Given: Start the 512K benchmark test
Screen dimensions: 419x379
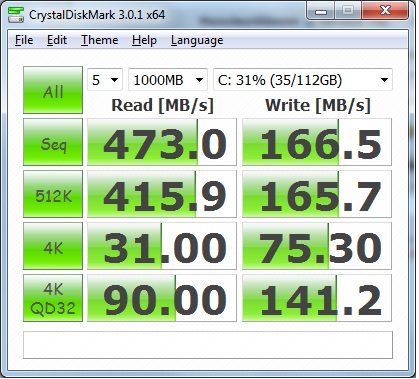Looking at the screenshot, I should (x=53, y=194).
